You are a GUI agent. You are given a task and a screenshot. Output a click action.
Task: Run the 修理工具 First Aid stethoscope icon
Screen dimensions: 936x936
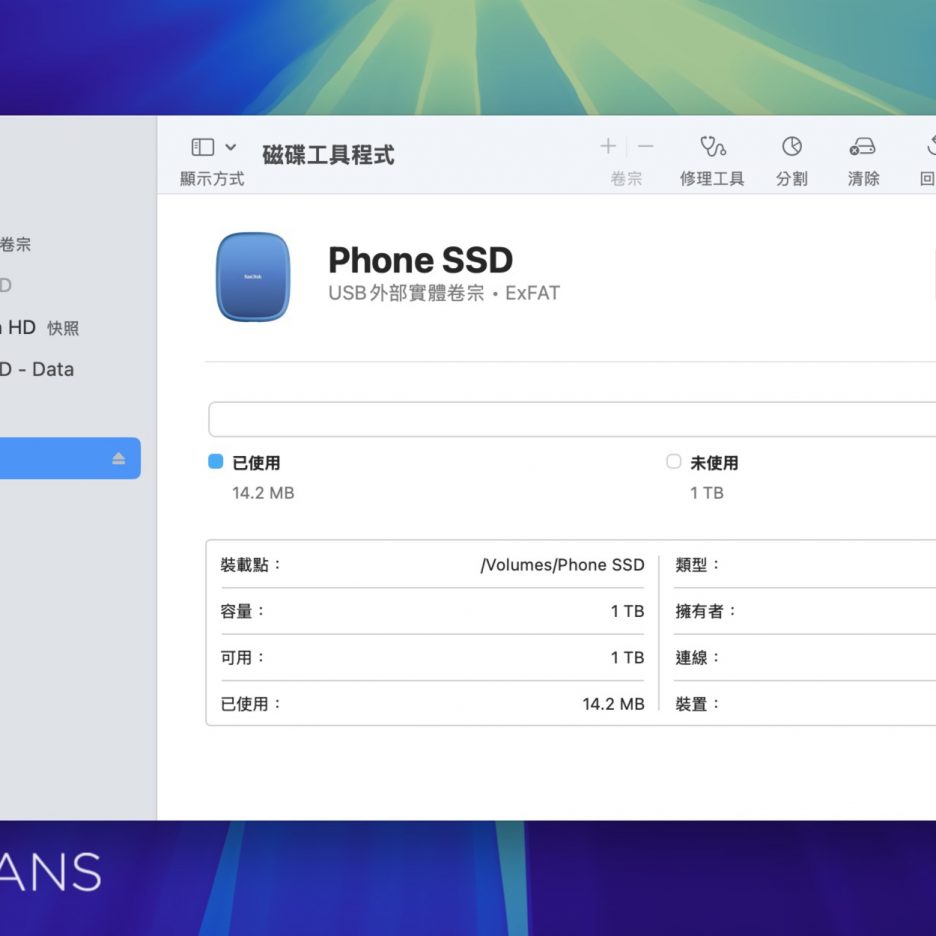pyautogui.click(x=712, y=147)
